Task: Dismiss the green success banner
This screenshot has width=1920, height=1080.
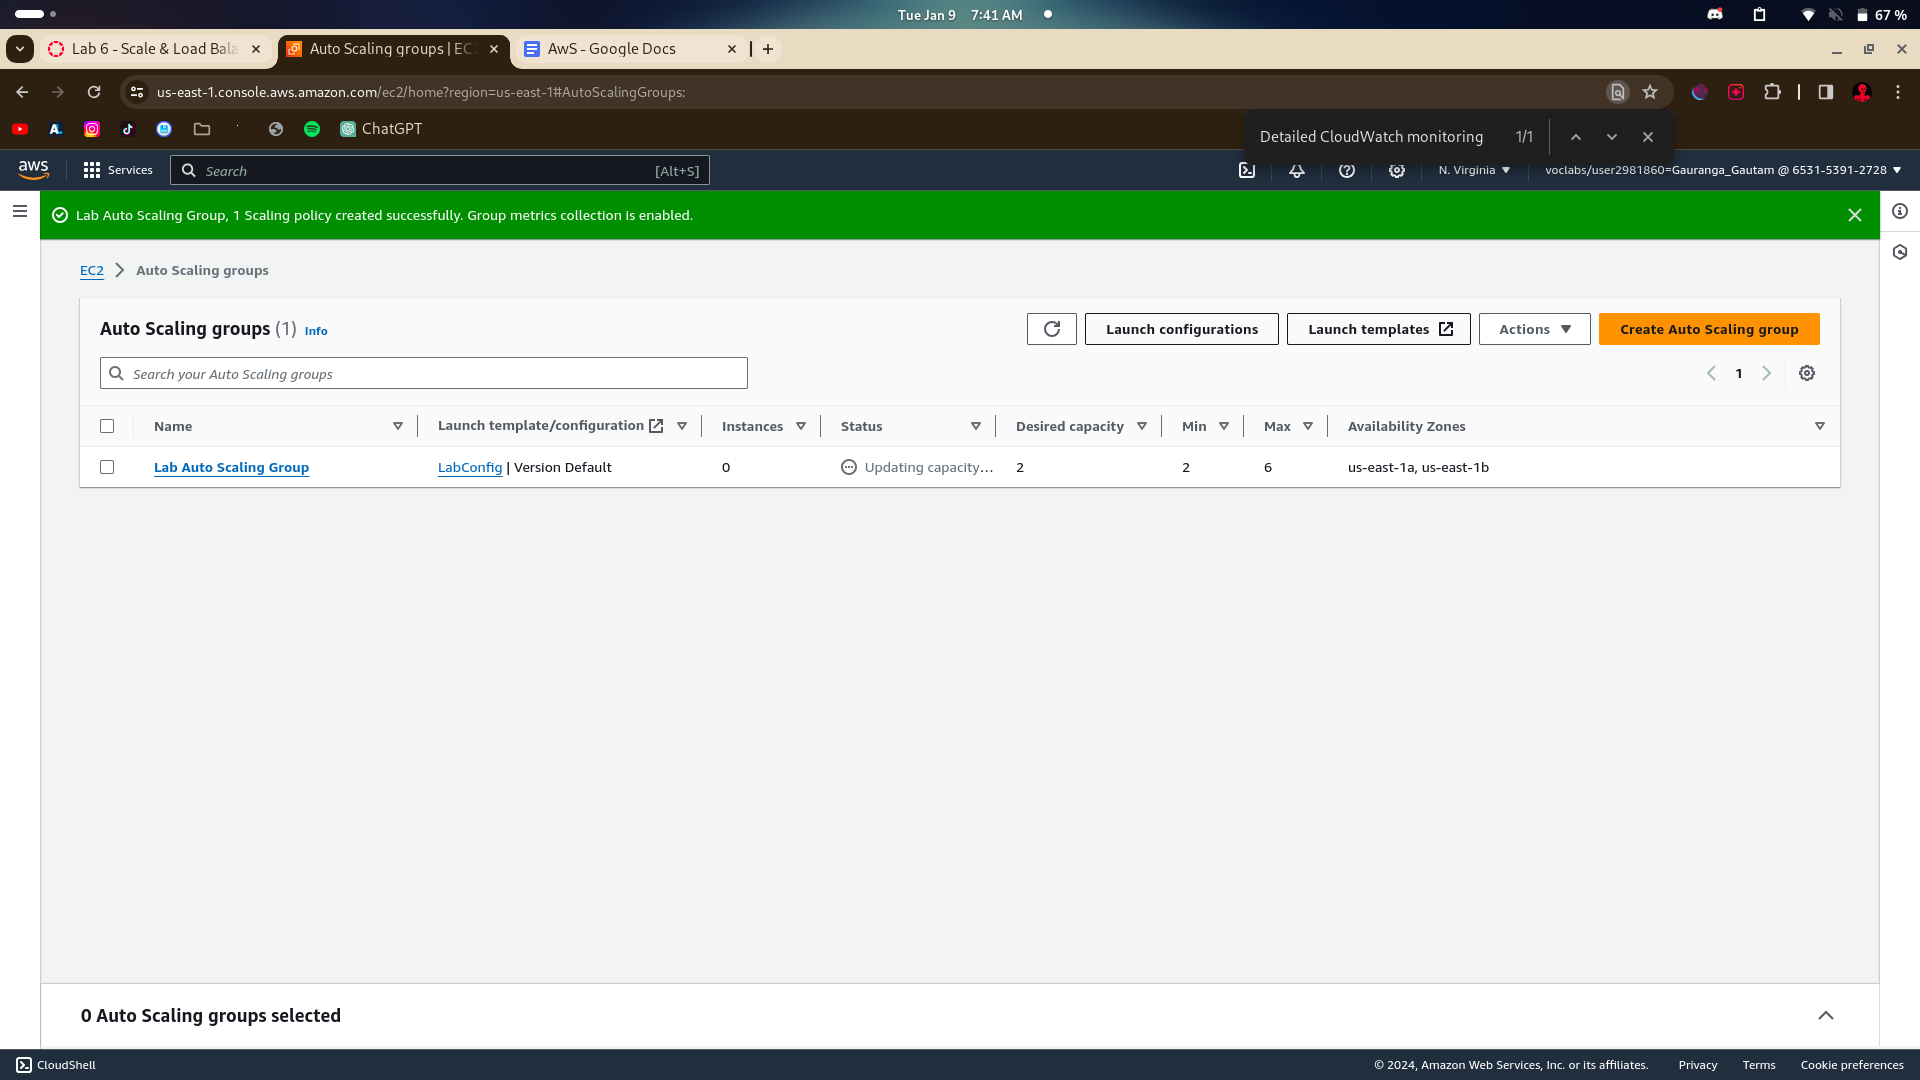Action: coord(1855,215)
